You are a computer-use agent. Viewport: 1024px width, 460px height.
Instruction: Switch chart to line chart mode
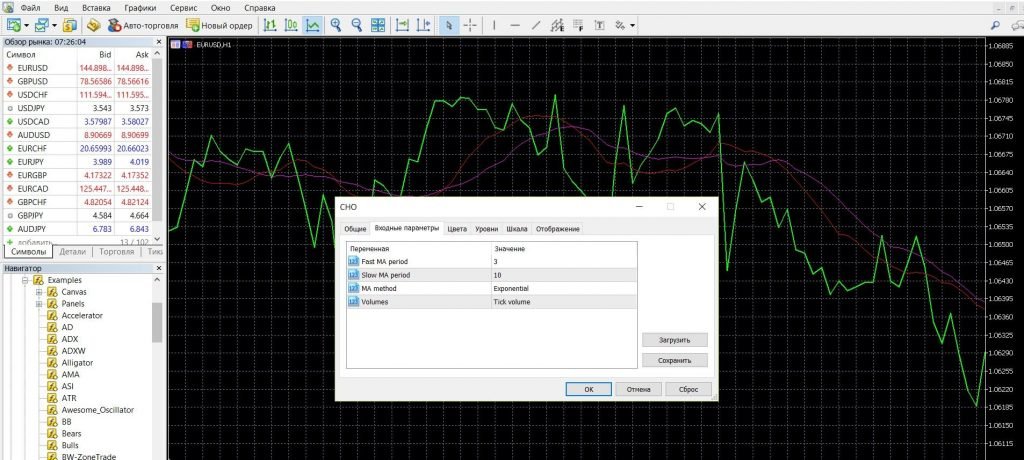313,24
